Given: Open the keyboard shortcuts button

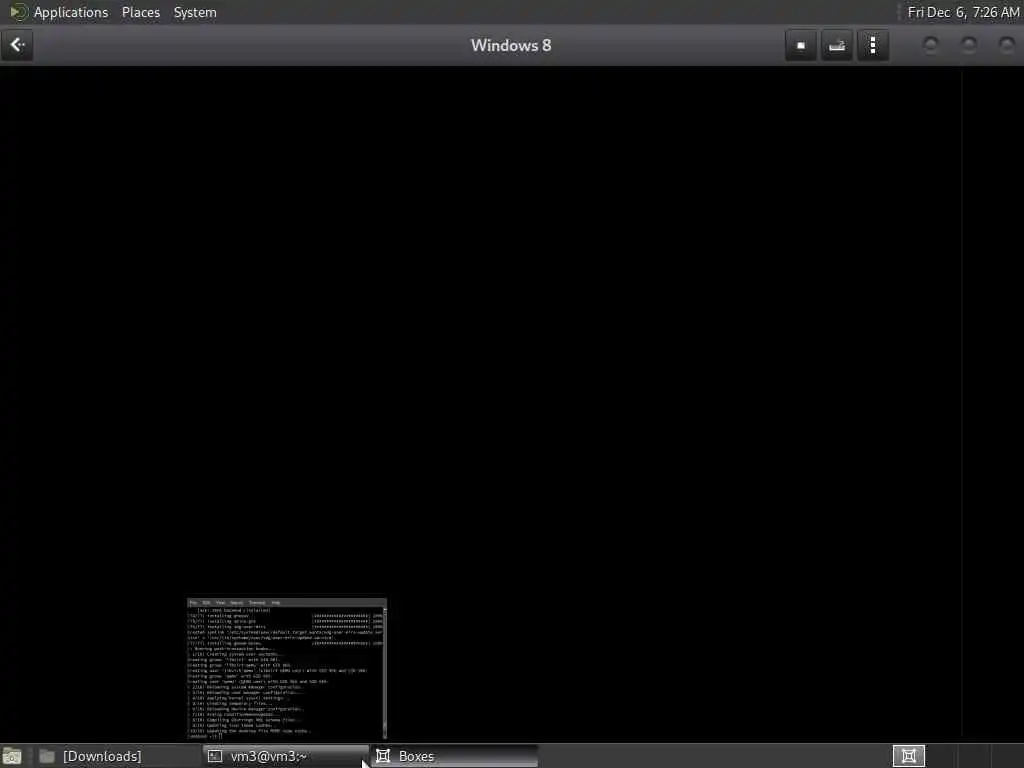Looking at the screenshot, I should (x=837, y=45).
